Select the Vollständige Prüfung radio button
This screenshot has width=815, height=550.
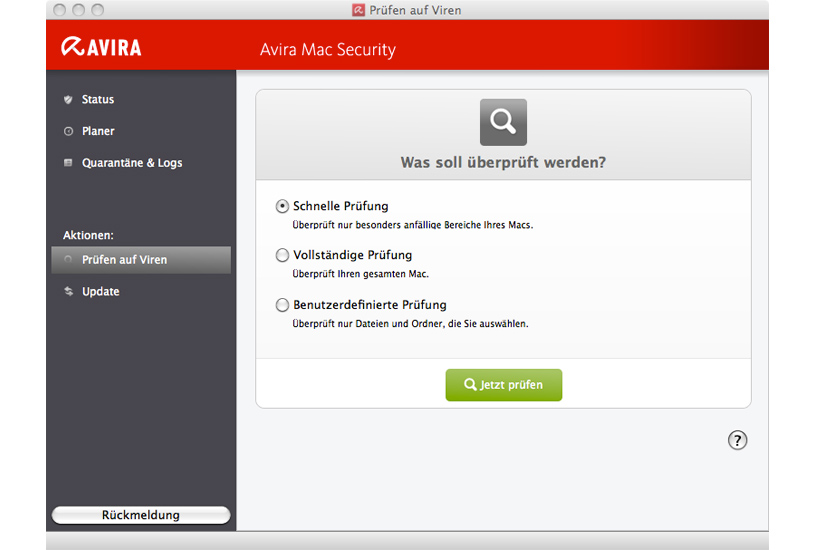282,255
